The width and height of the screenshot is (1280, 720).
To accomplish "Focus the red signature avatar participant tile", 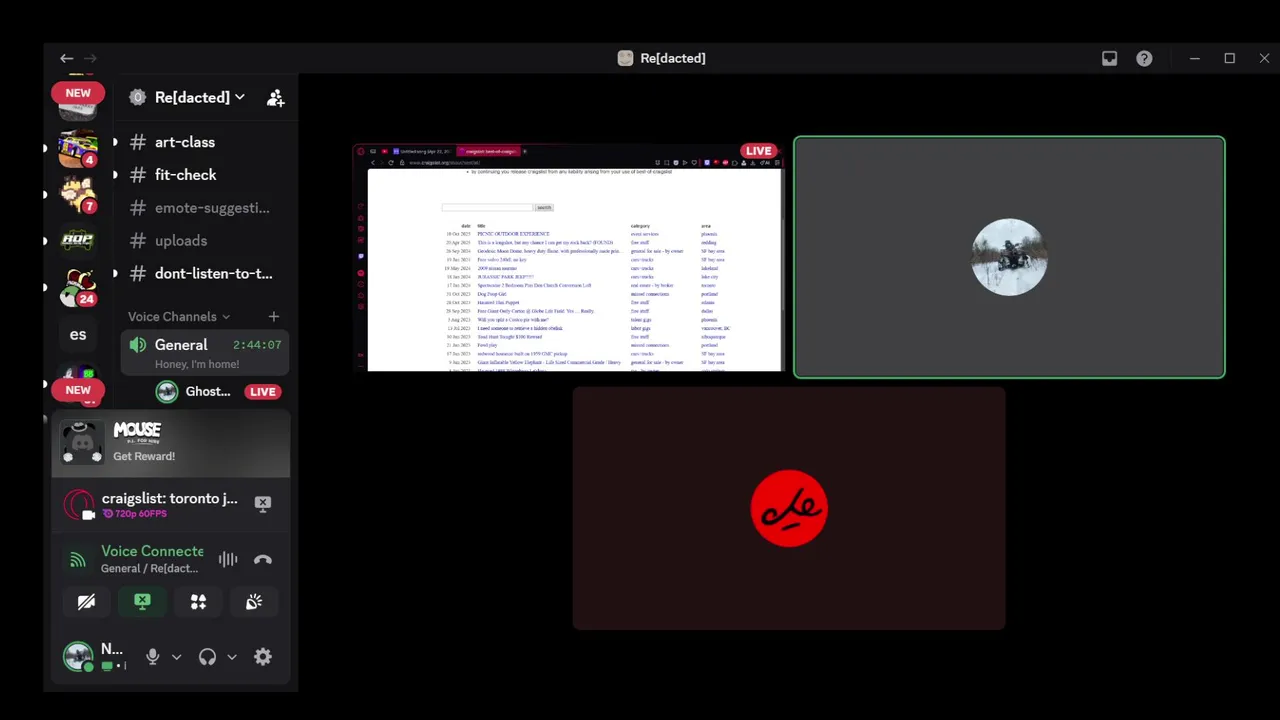I will pos(789,508).
